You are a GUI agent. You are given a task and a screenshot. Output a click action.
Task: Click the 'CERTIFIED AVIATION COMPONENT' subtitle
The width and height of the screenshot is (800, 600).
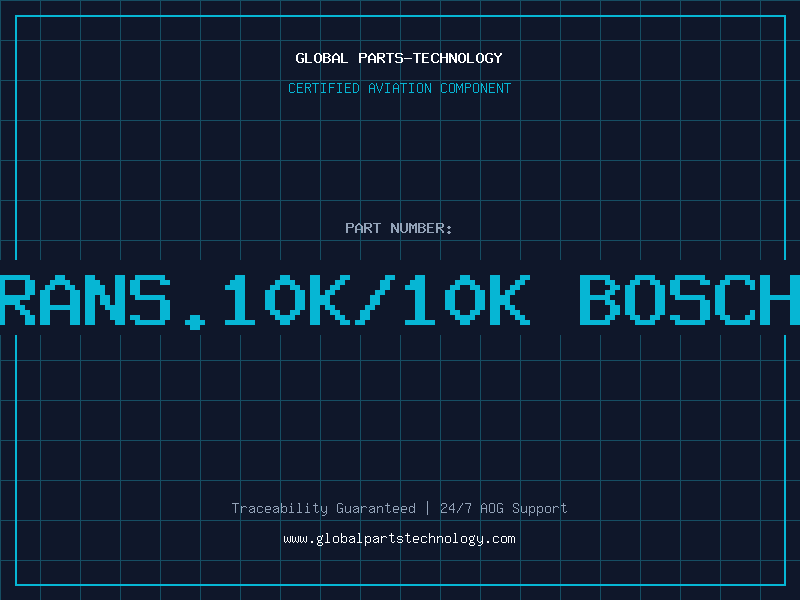coord(399,88)
